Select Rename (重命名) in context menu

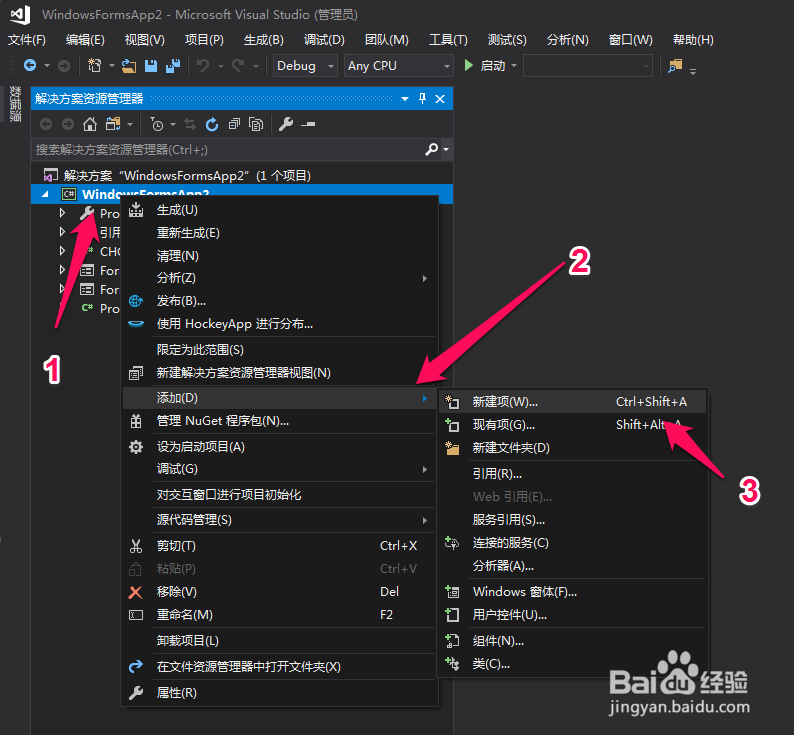point(280,615)
